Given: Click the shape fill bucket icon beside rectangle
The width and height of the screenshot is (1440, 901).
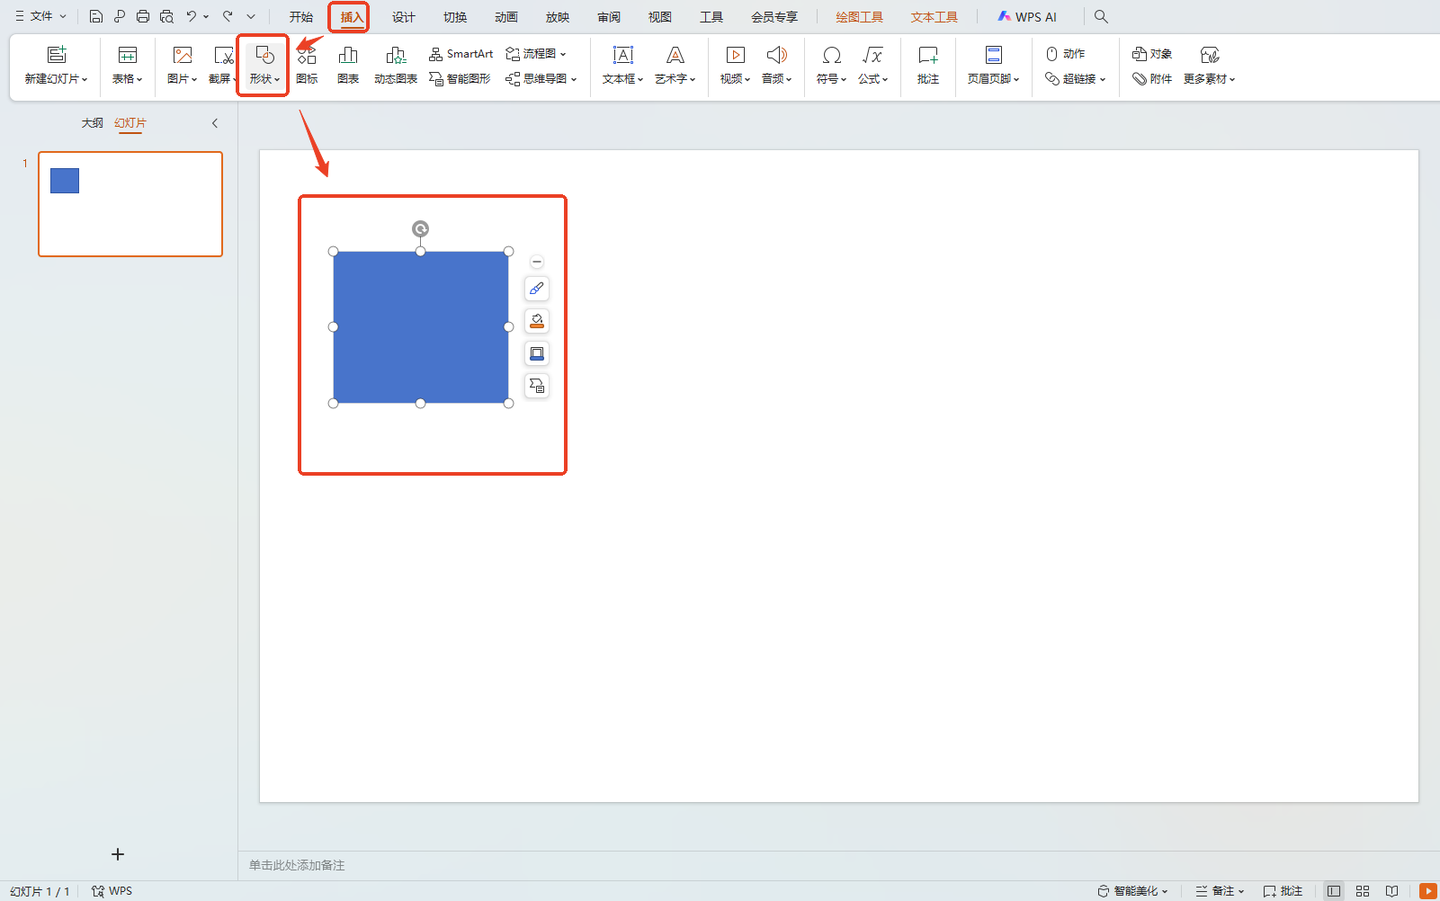Looking at the screenshot, I should (x=537, y=321).
